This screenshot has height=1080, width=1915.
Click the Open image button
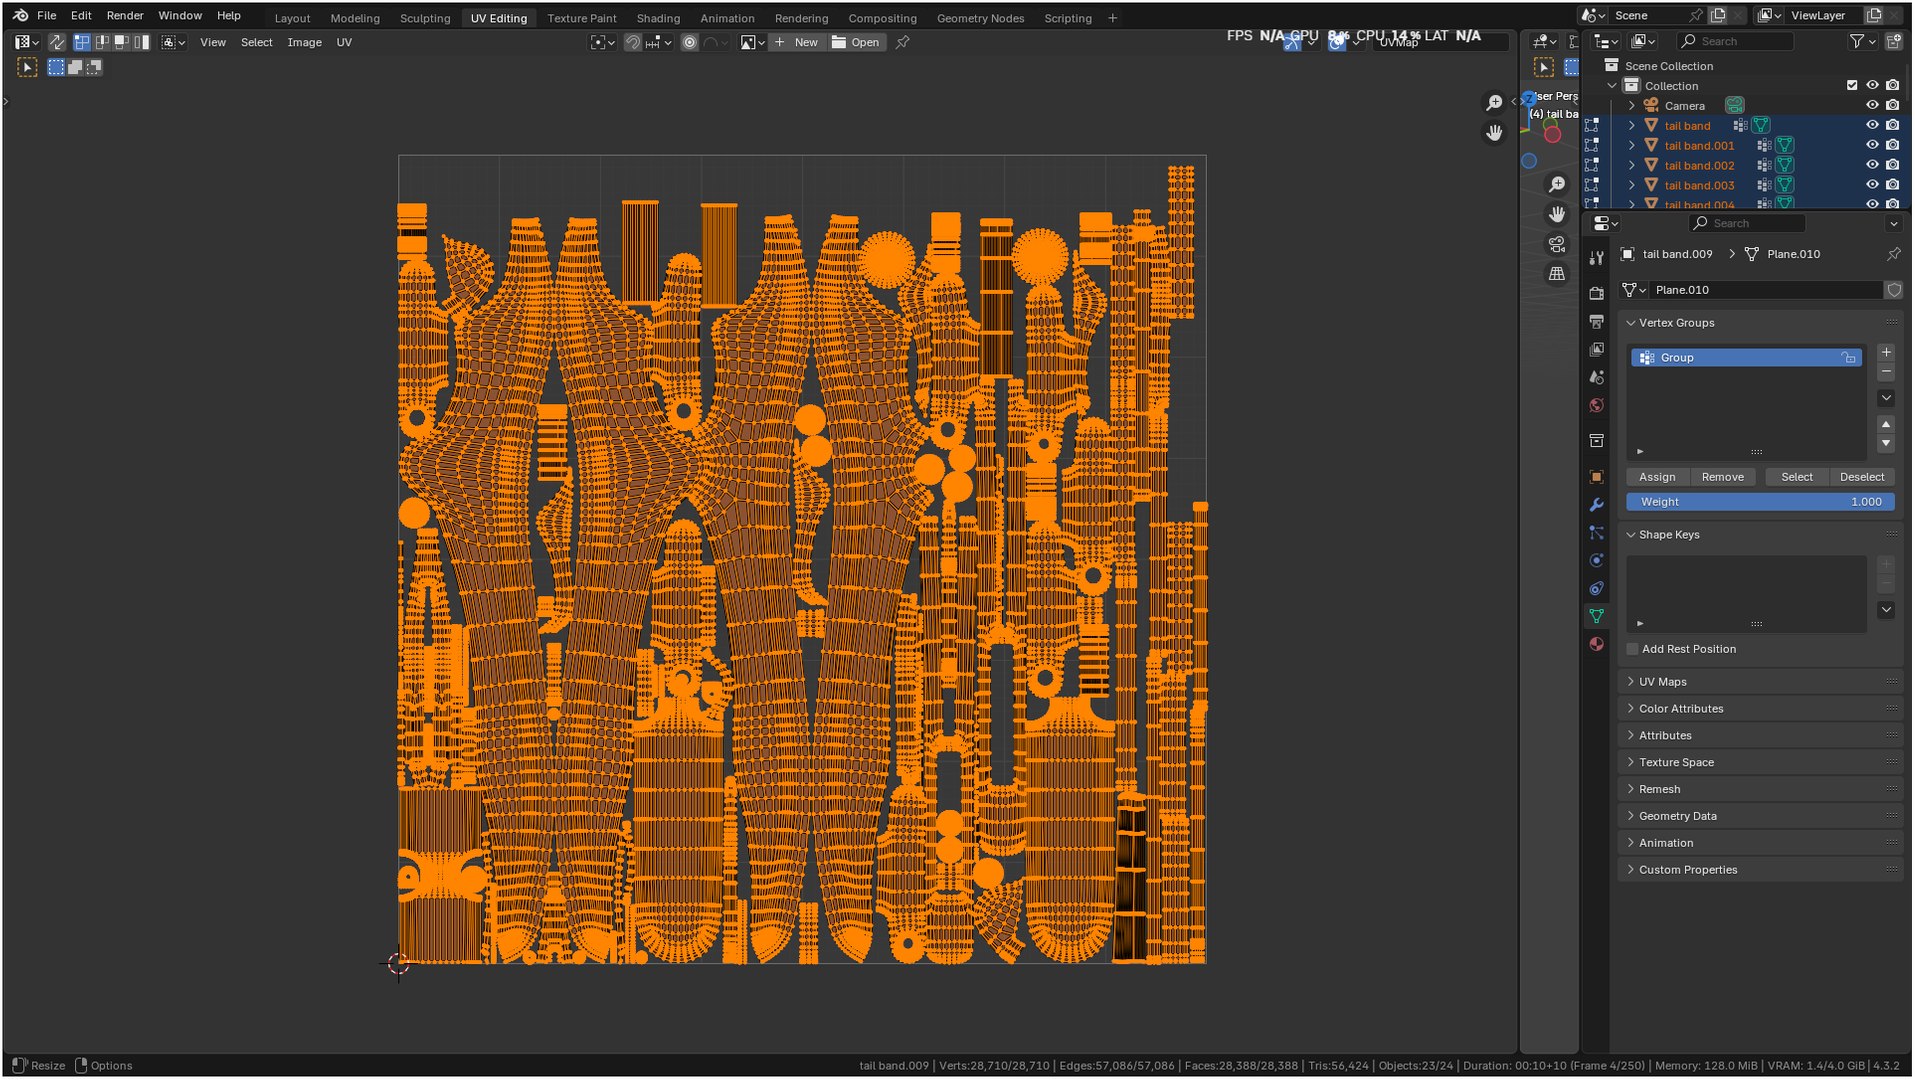click(x=856, y=42)
